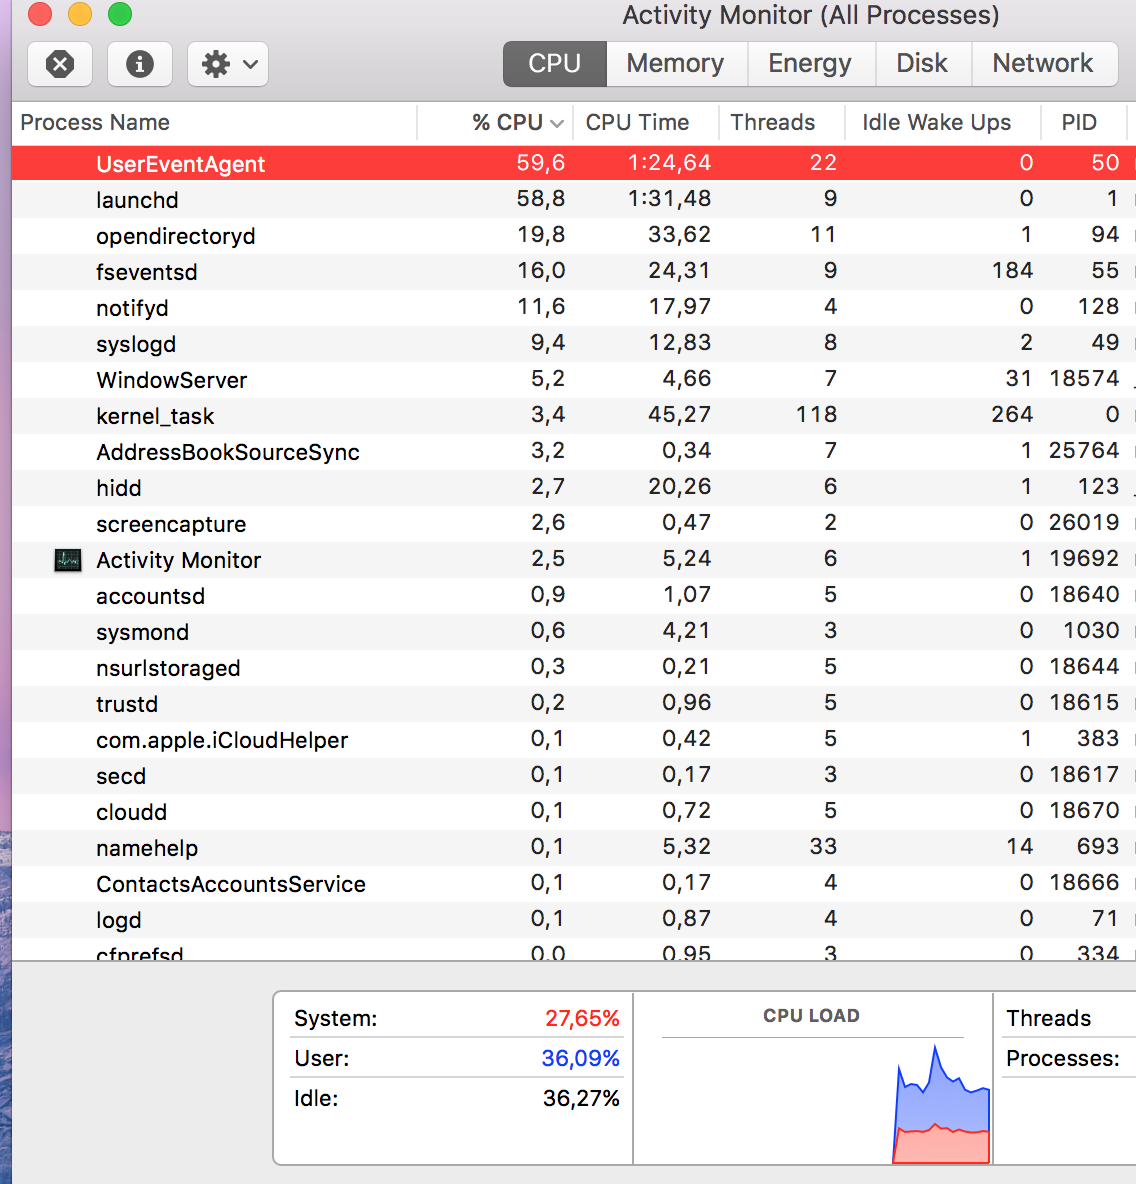Viewport: 1136px width, 1184px height.
Task: Select the ContactsAccountsService process
Action: [x=573, y=883]
